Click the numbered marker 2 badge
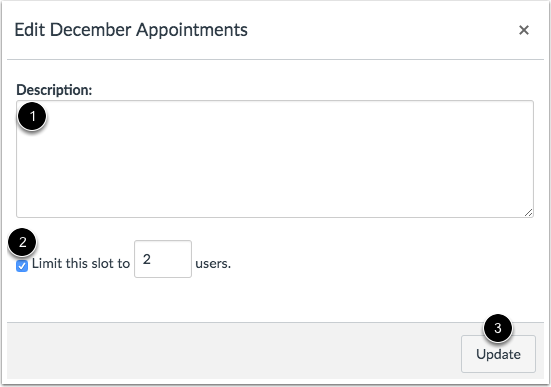 (22, 242)
